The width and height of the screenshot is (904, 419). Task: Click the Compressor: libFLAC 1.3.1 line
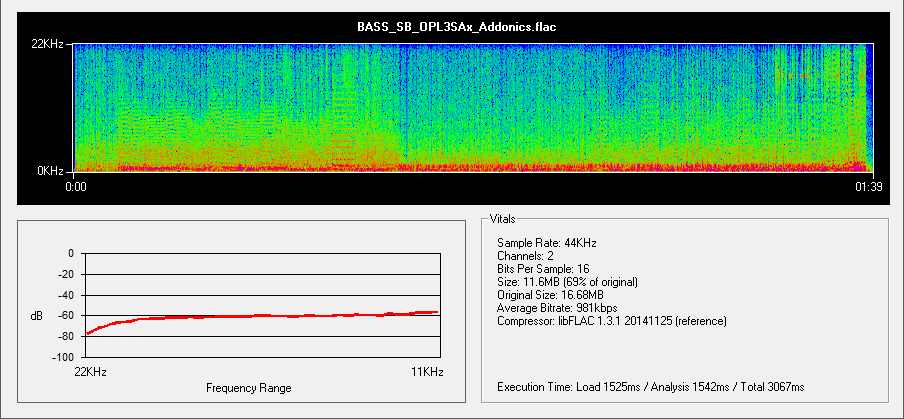[x=611, y=321]
